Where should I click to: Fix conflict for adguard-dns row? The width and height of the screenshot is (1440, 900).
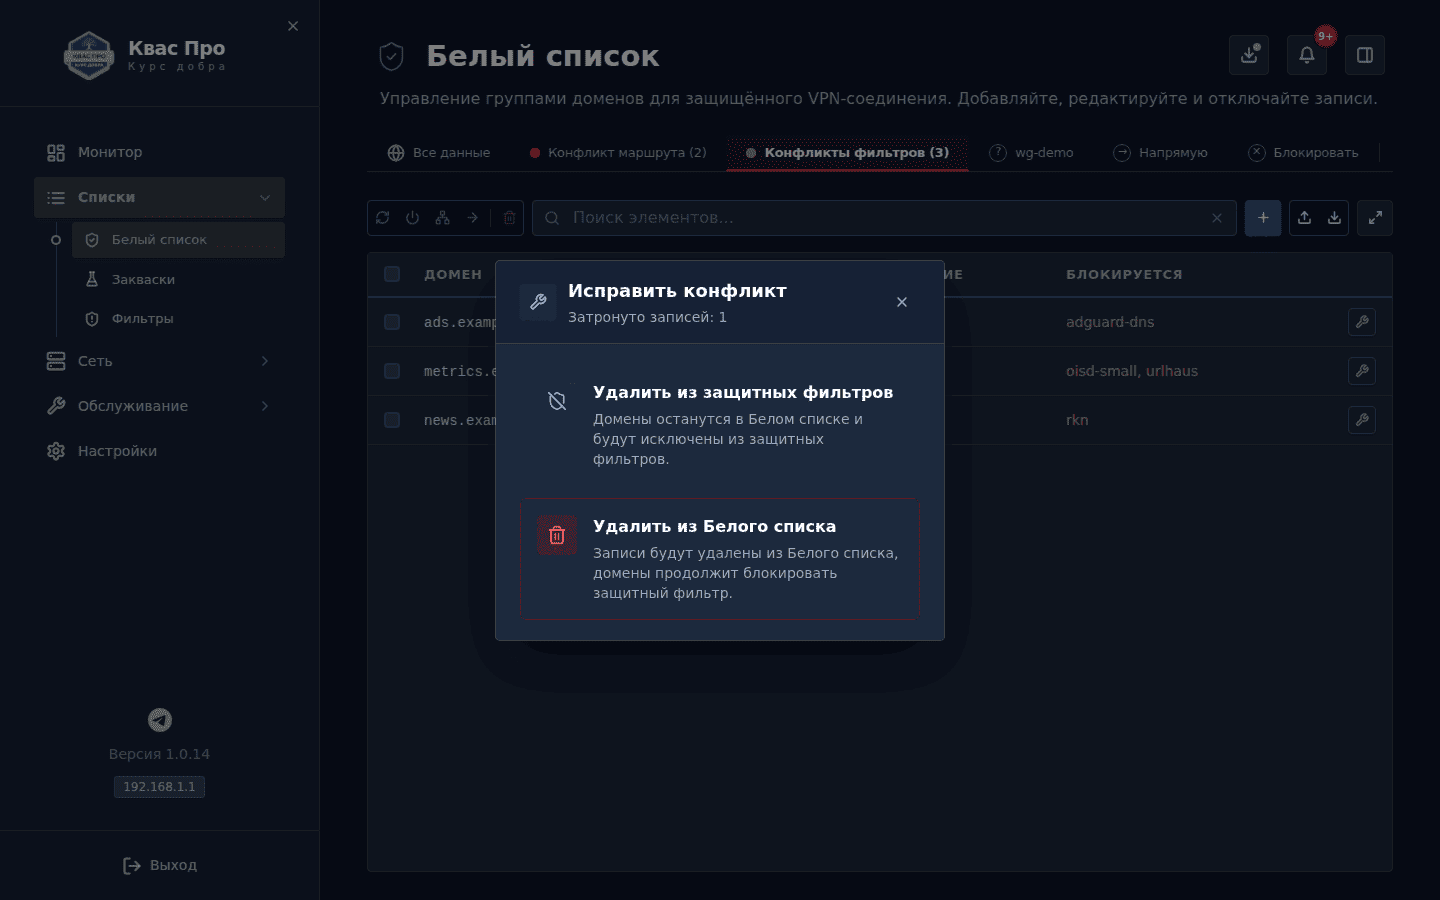[1362, 322]
